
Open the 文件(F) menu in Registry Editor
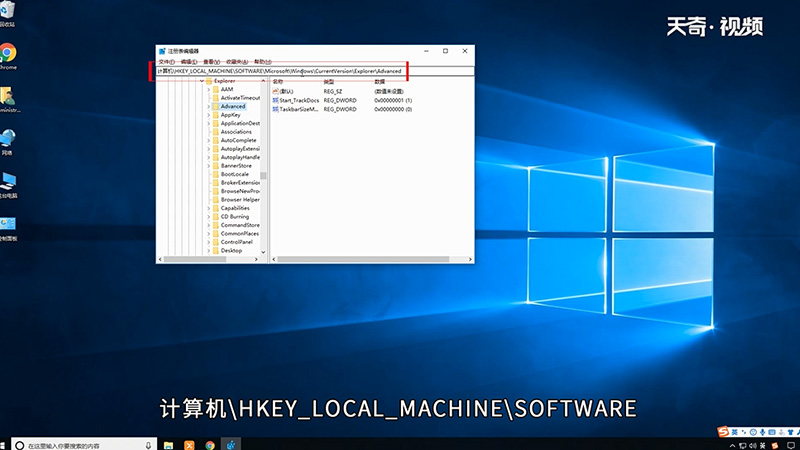167,62
